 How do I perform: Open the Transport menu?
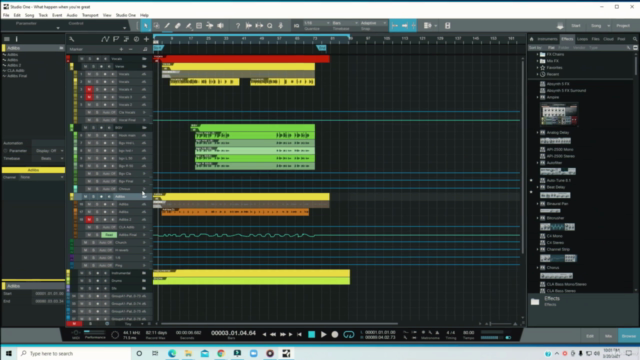90,15
